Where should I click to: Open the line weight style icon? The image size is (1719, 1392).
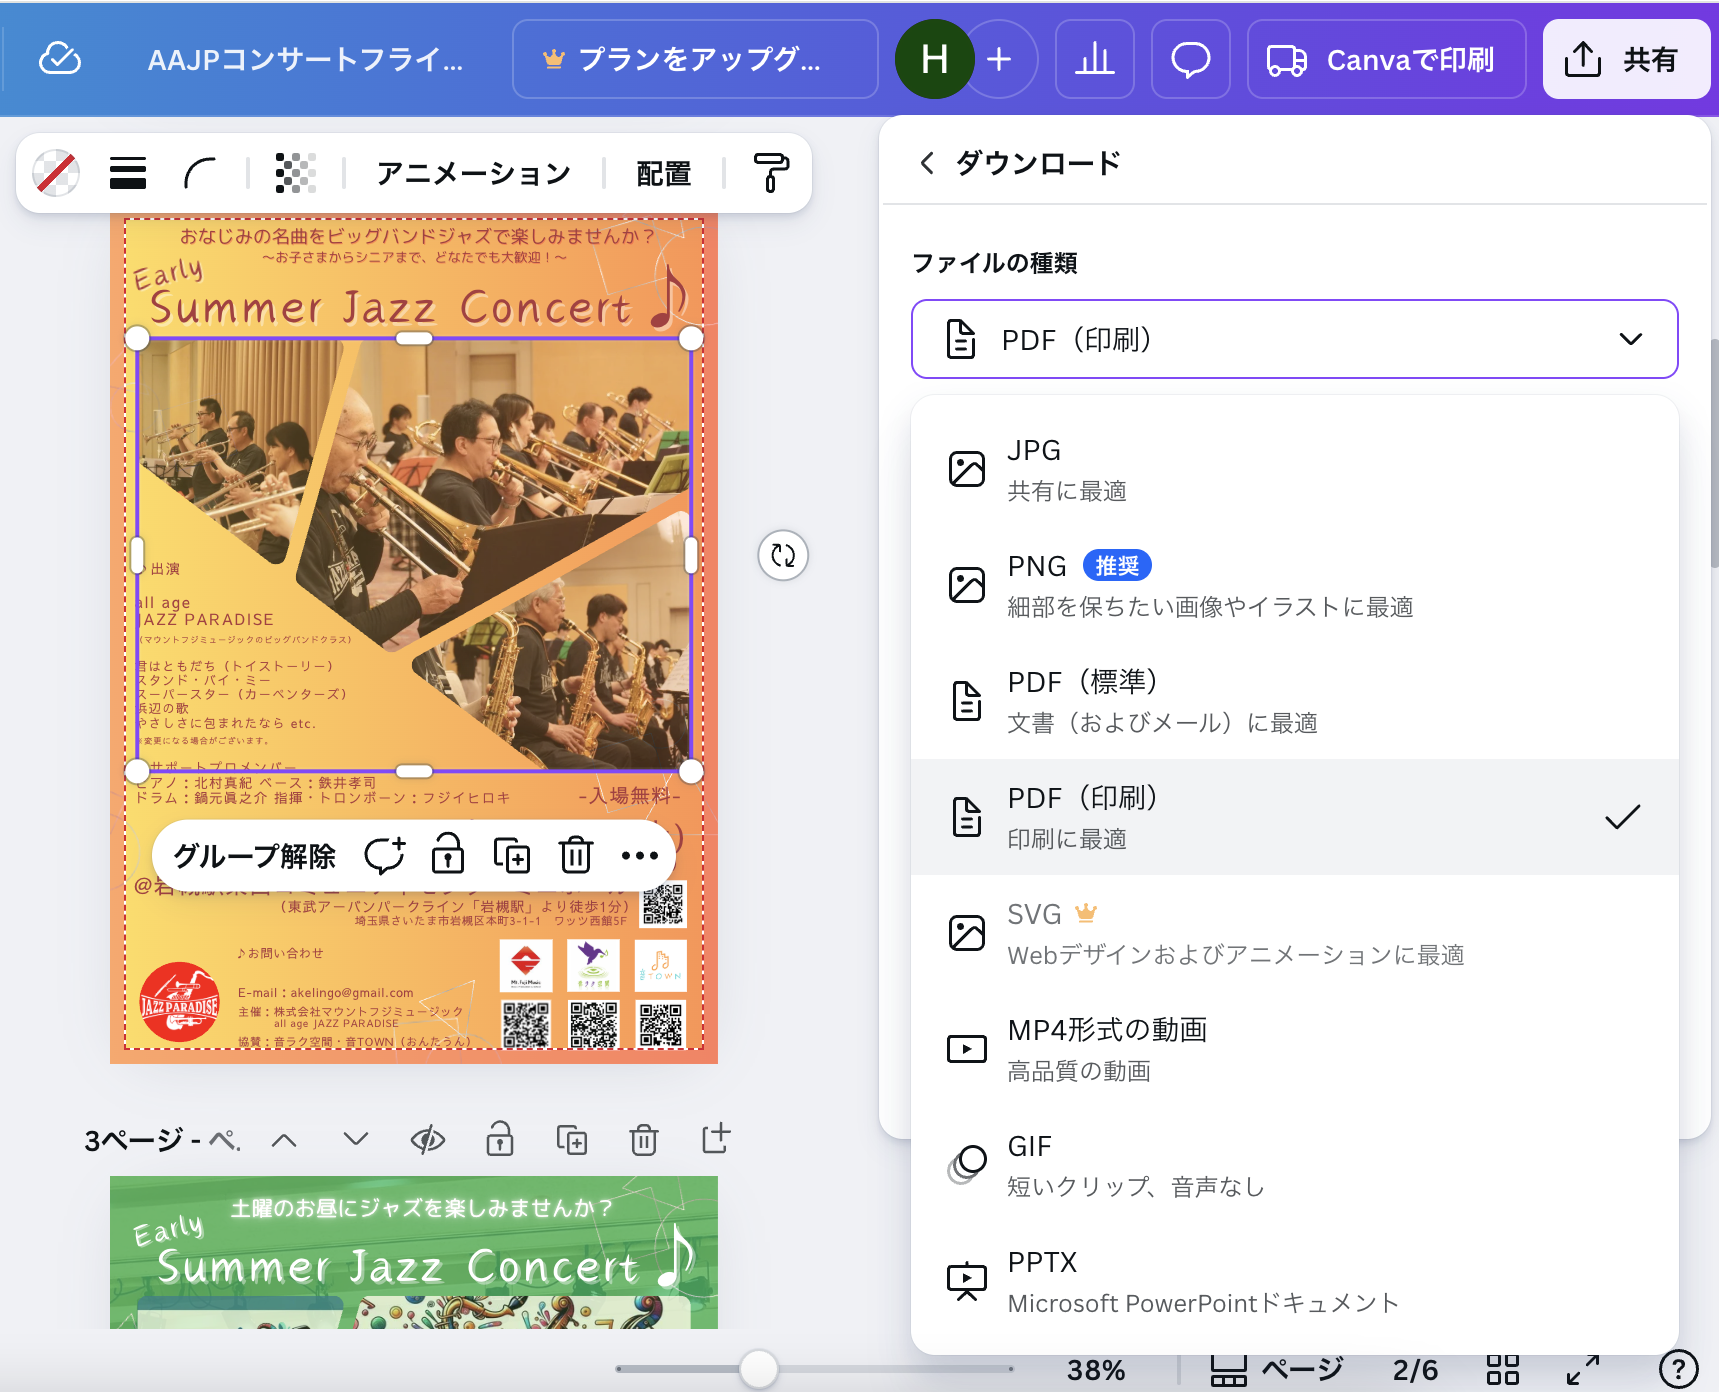128,173
